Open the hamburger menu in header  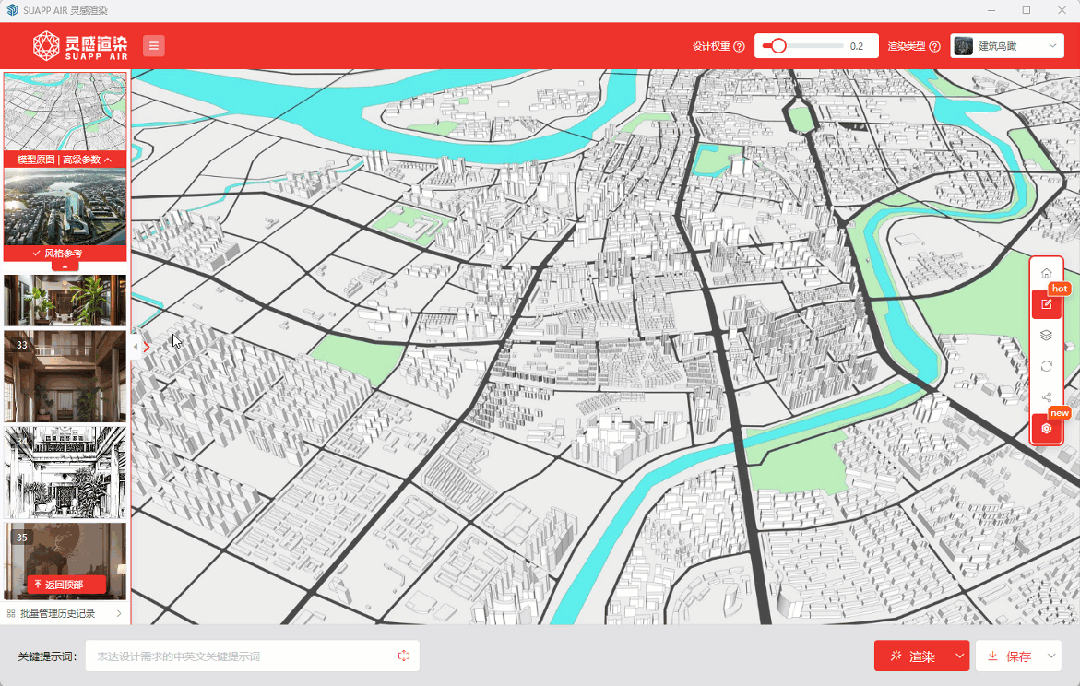point(154,46)
